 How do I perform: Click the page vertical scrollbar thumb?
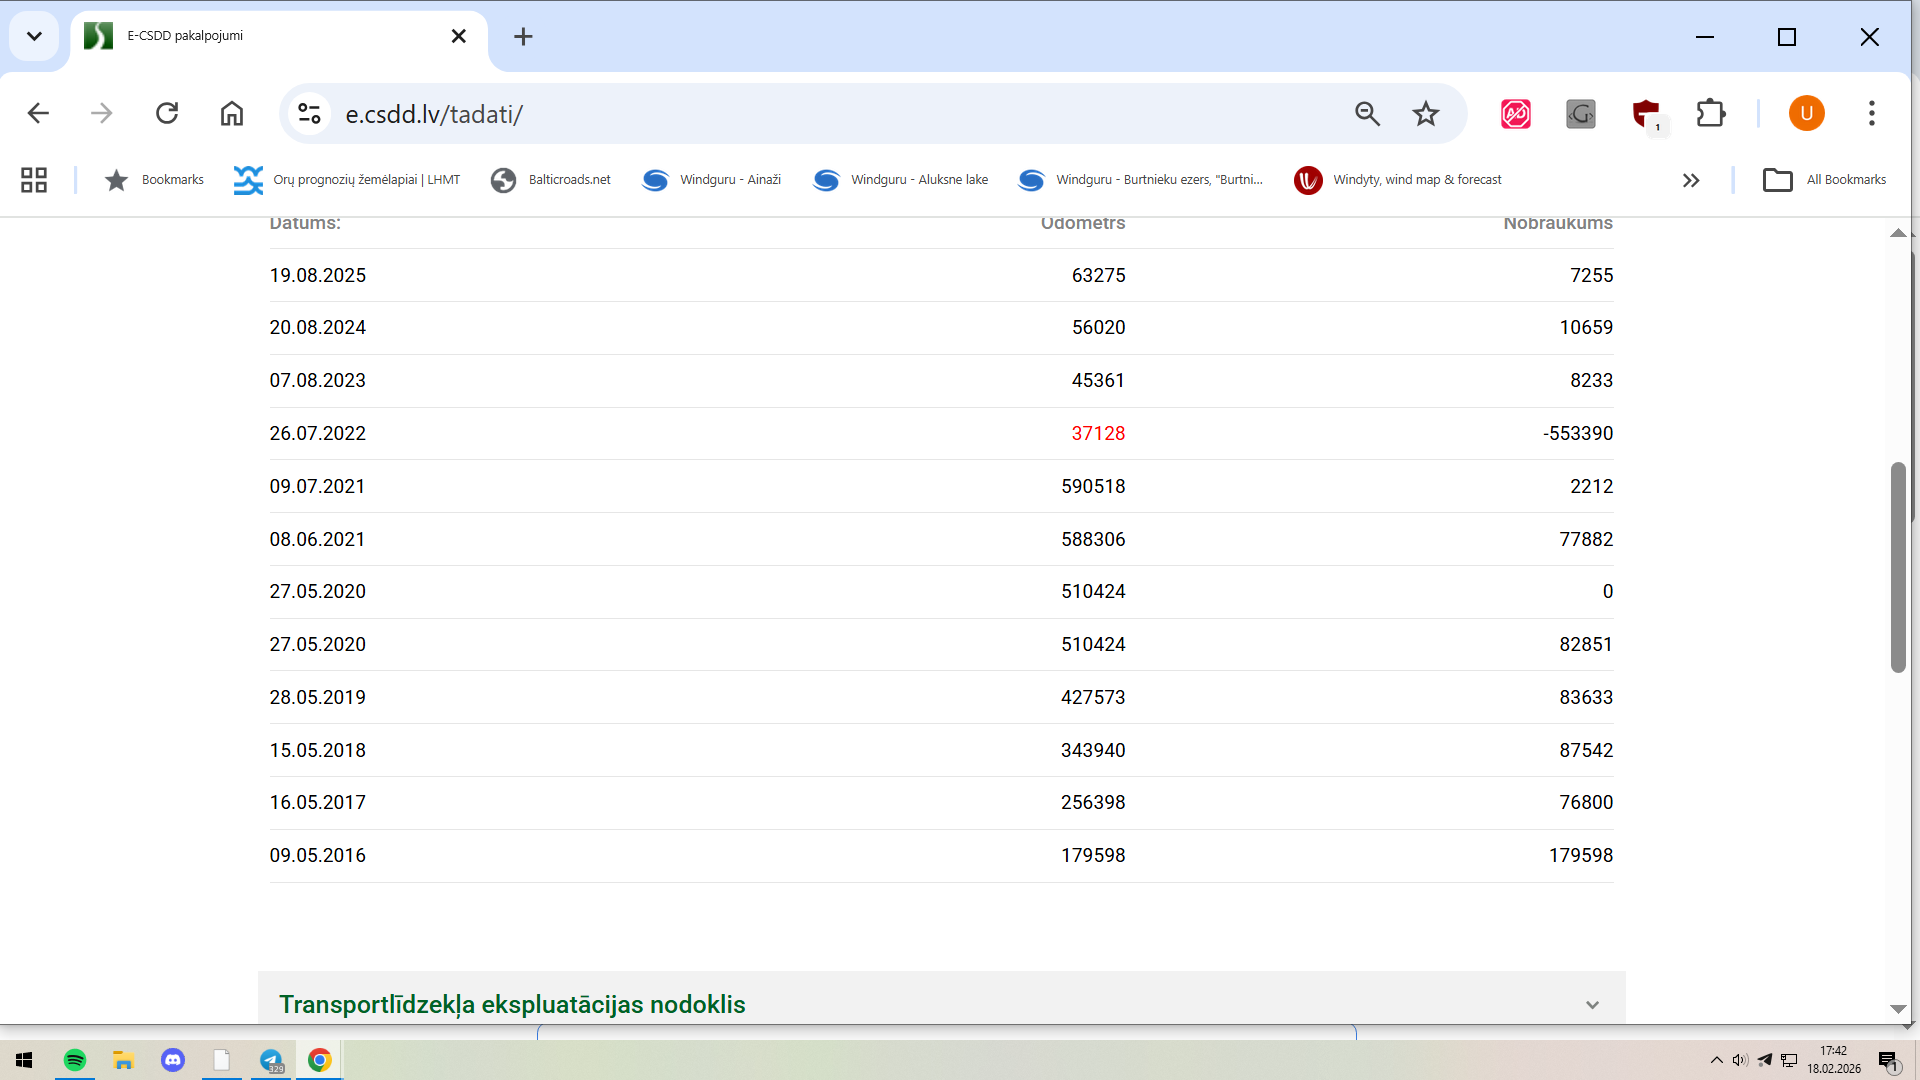coord(1897,566)
